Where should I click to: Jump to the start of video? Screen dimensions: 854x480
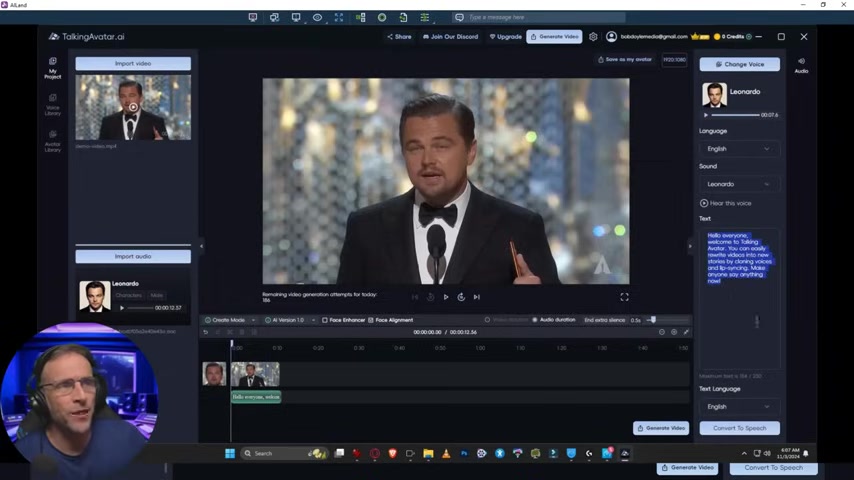point(415,297)
